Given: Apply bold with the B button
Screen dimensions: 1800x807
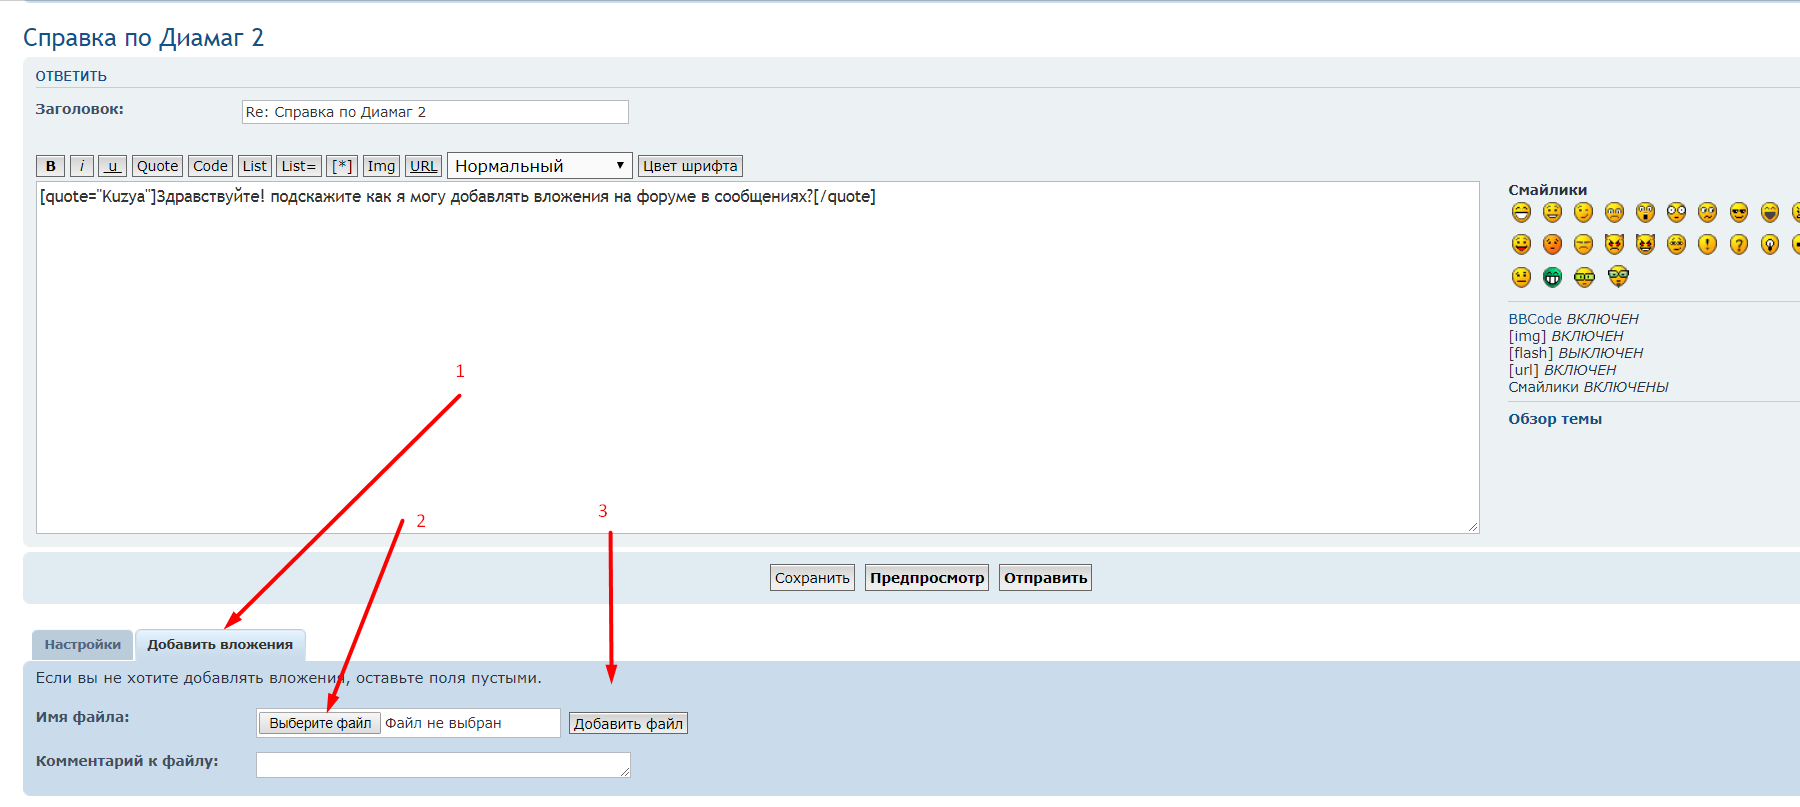Looking at the screenshot, I should click(x=51, y=166).
